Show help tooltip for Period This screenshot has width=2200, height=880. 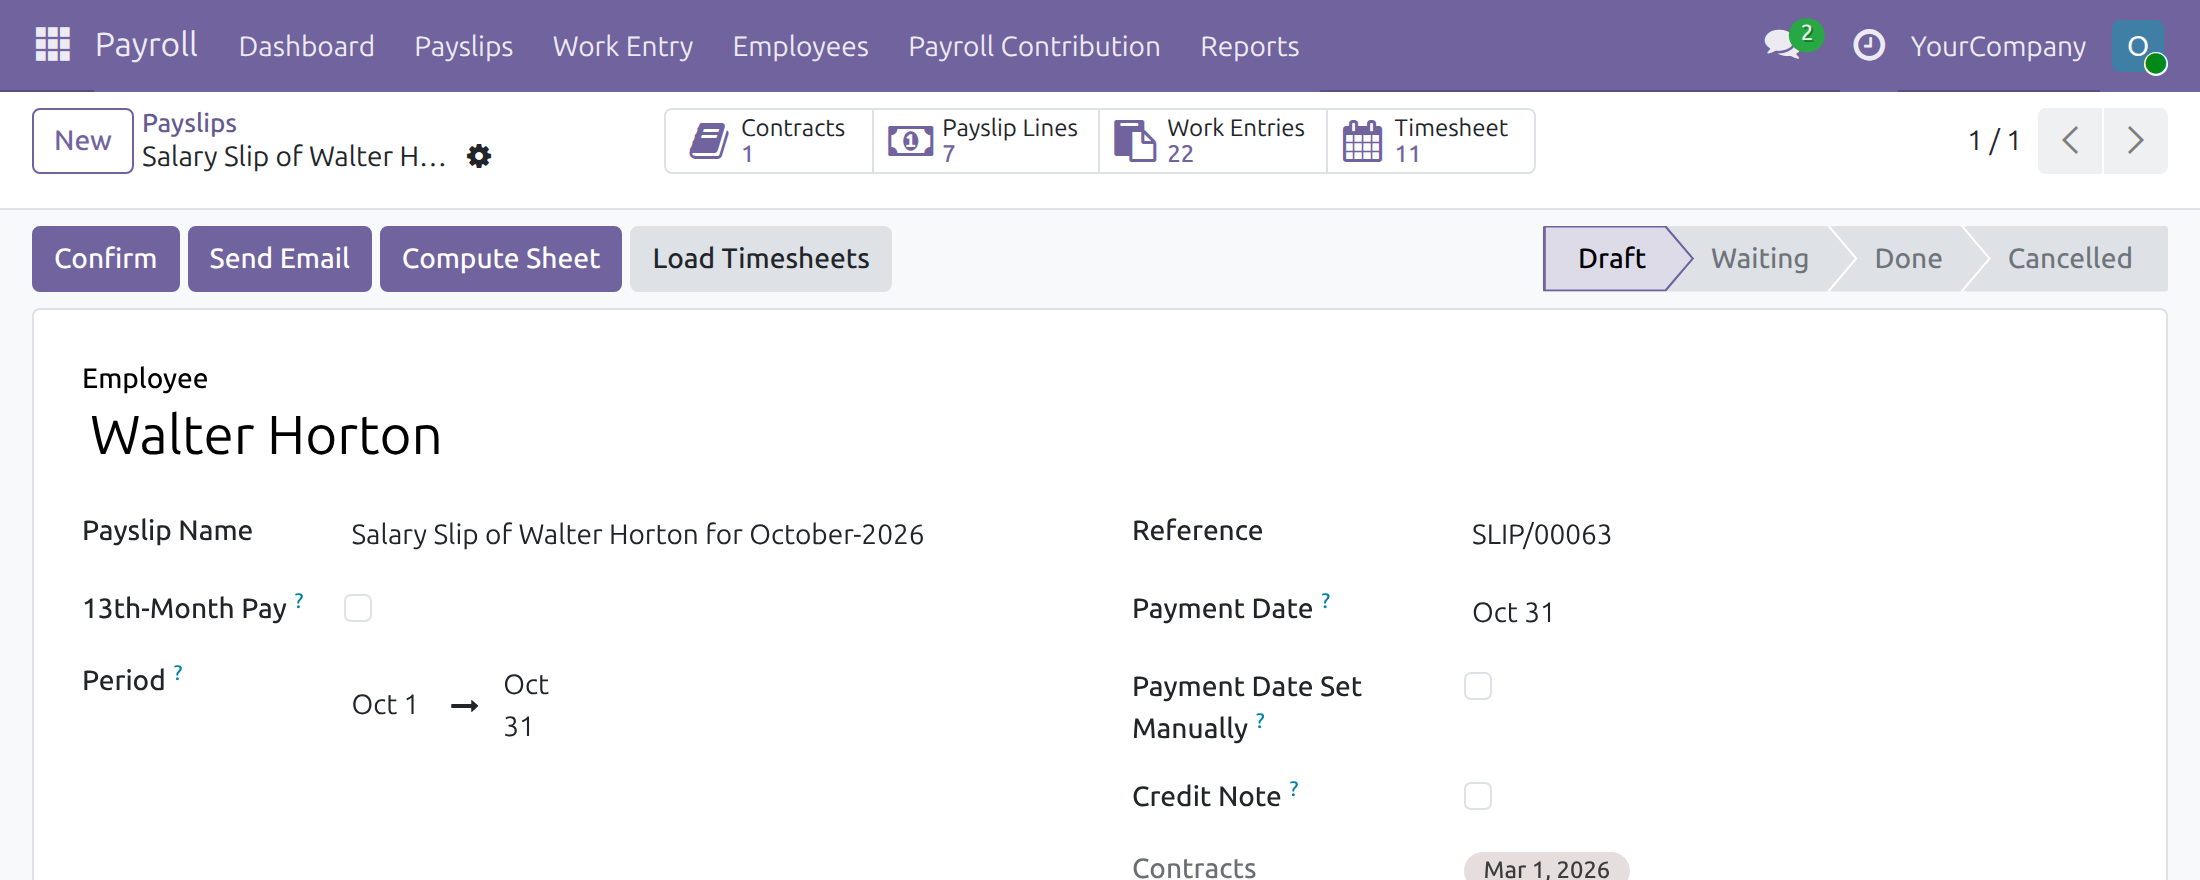[x=178, y=673]
